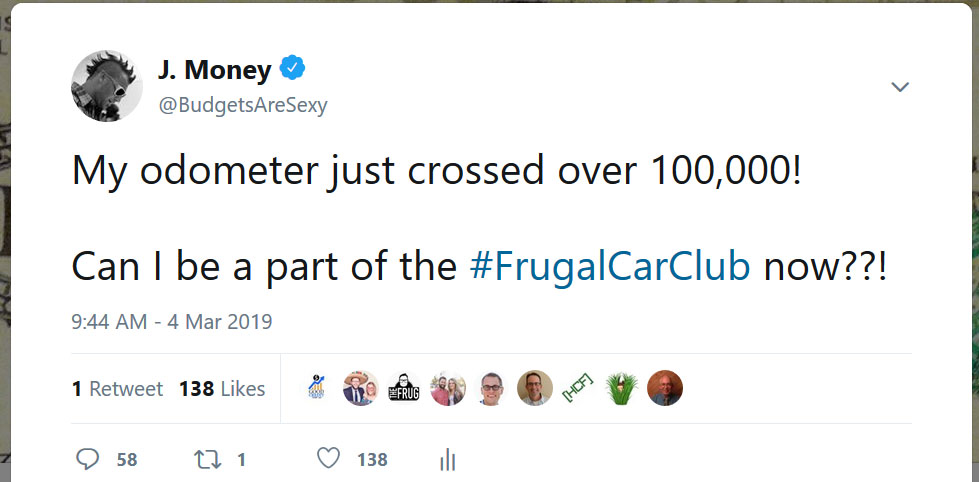Click The FRUG liker avatar
979x482 pixels.
tap(404, 388)
